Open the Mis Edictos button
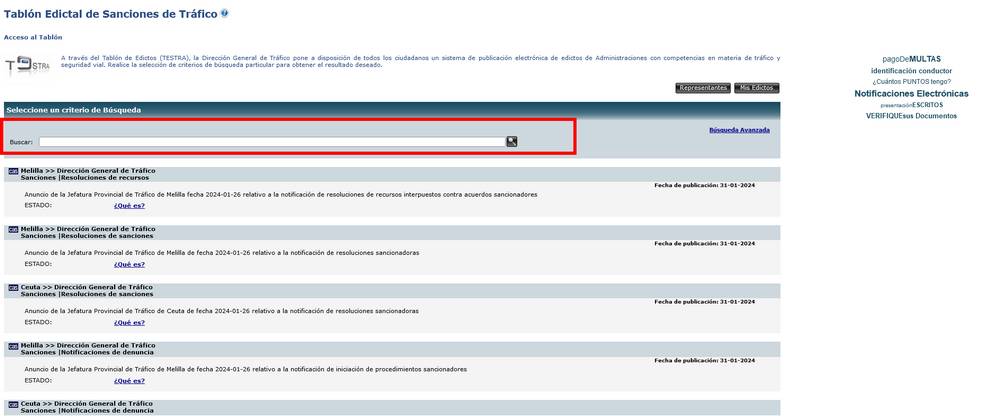The height and width of the screenshot is (416, 1000). 756,88
